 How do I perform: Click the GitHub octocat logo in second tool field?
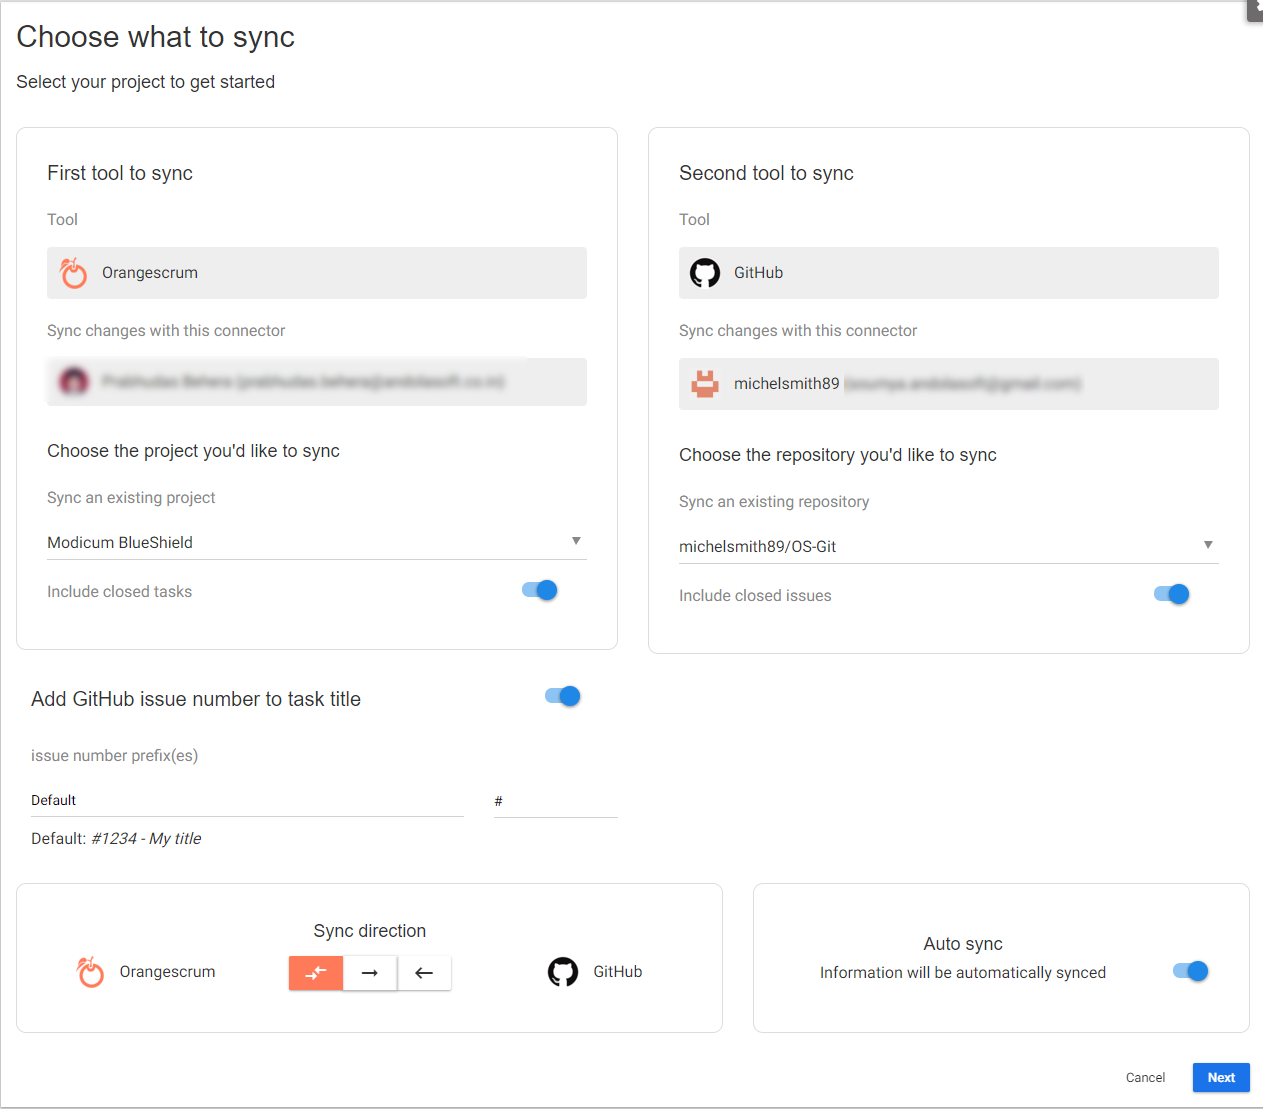pos(705,273)
